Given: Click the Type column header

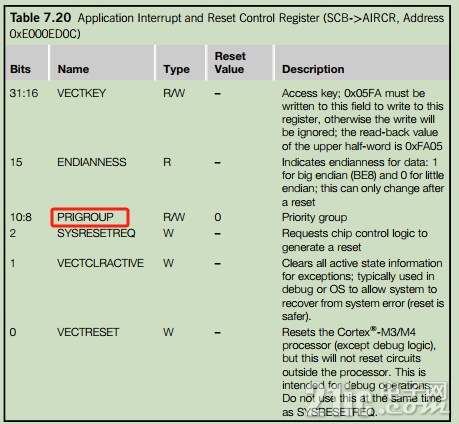Looking at the screenshot, I should point(176,69).
